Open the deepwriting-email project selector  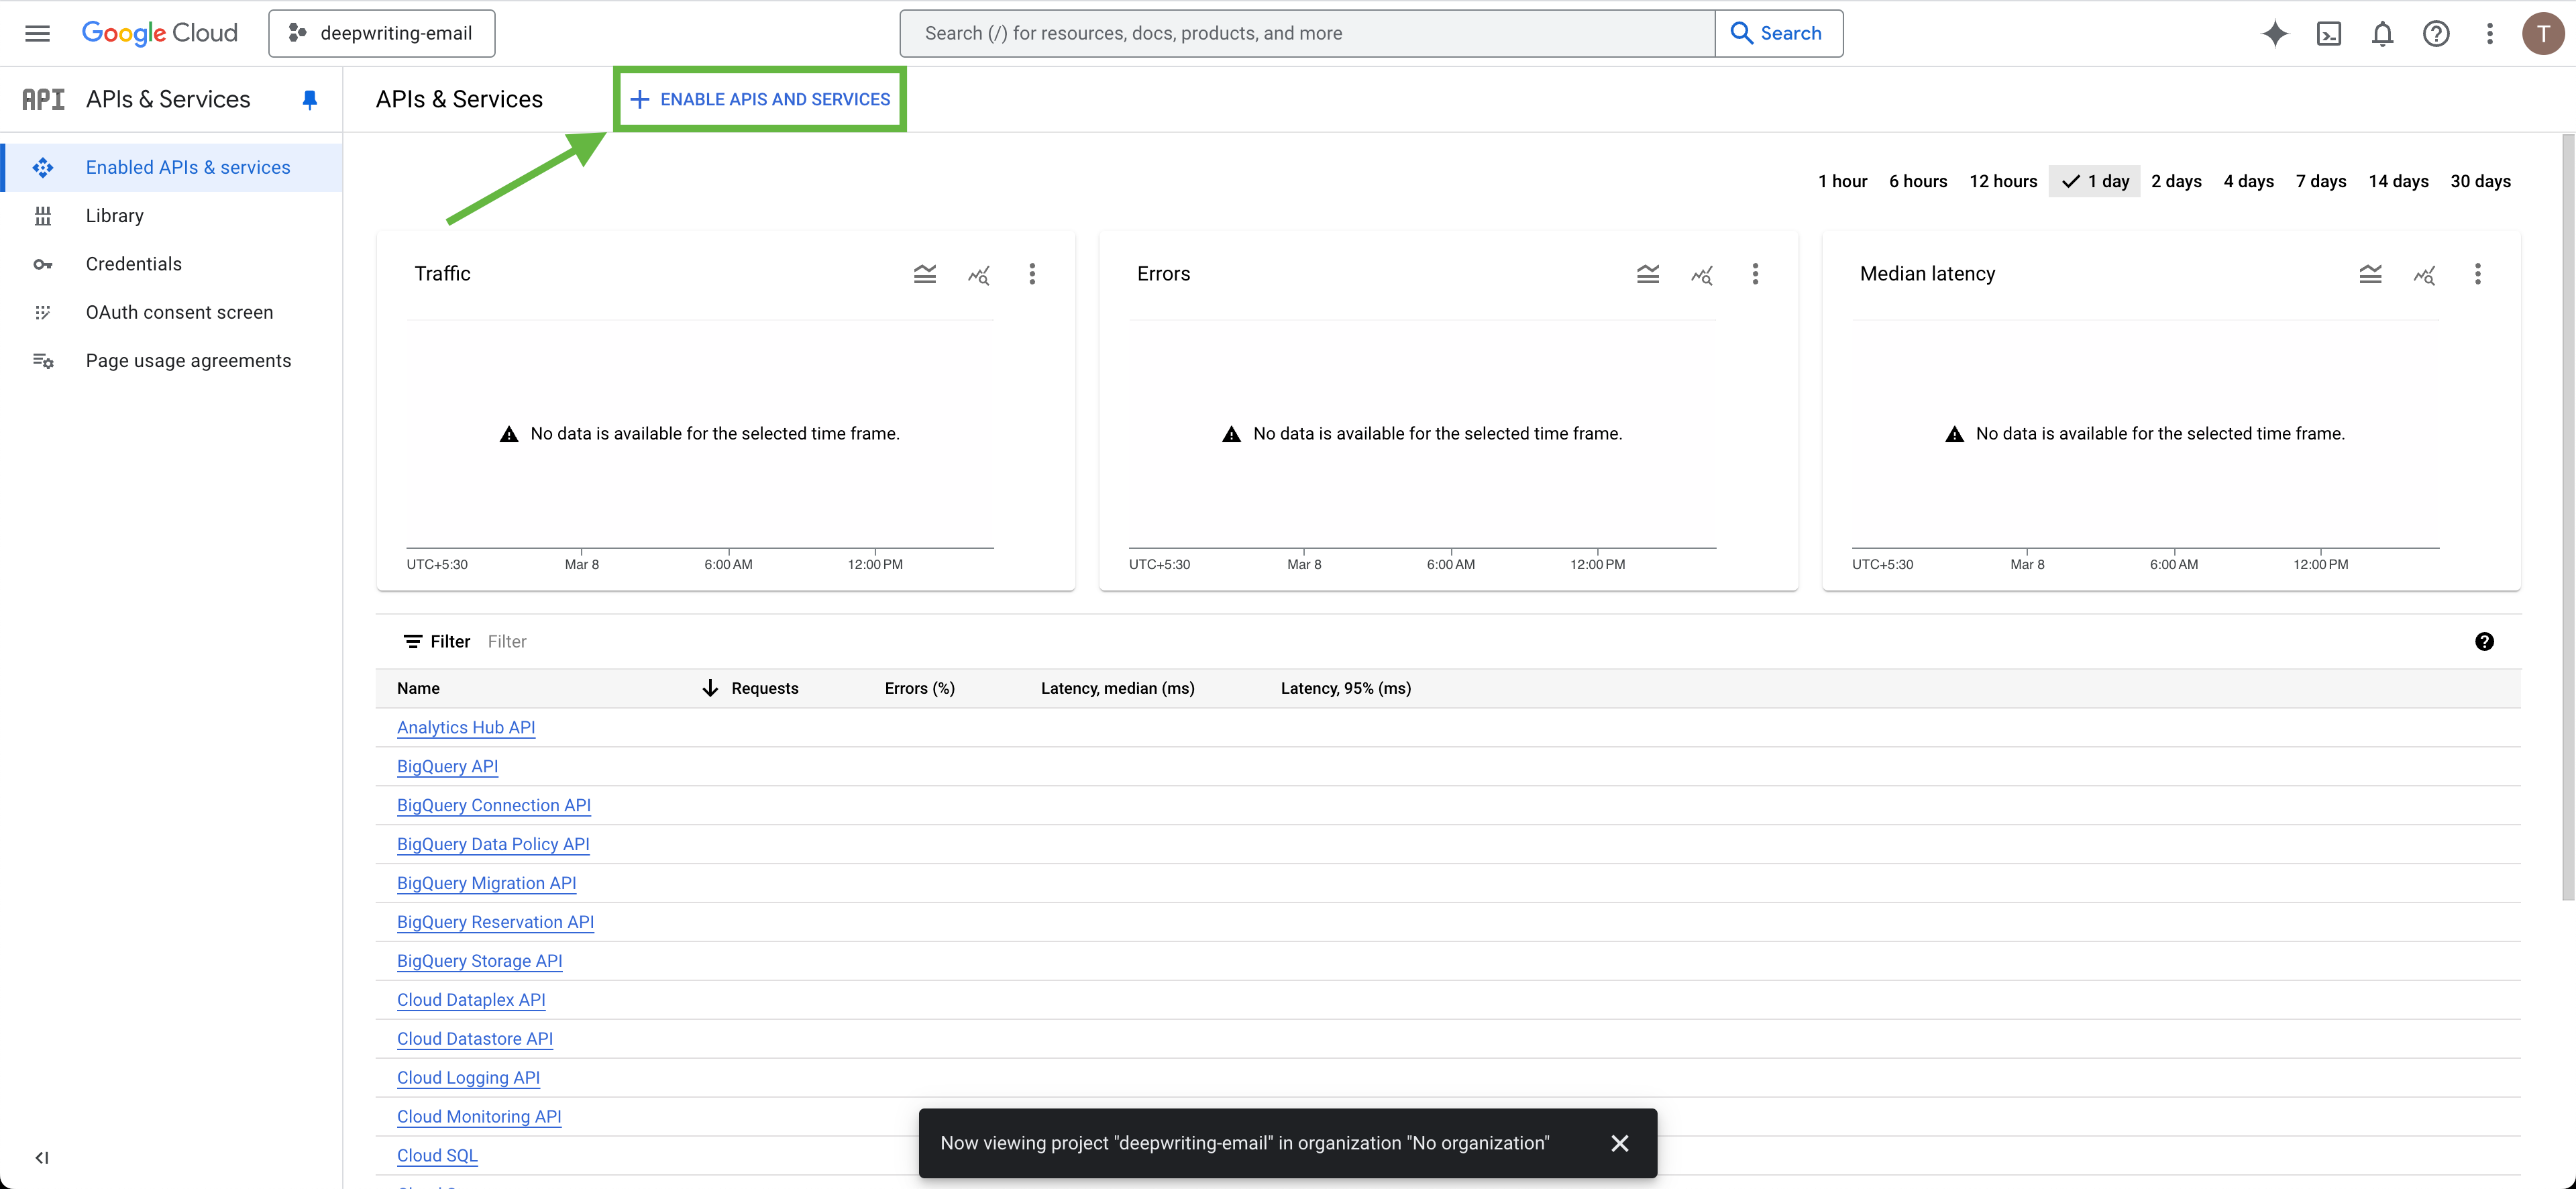pos(382,33)
